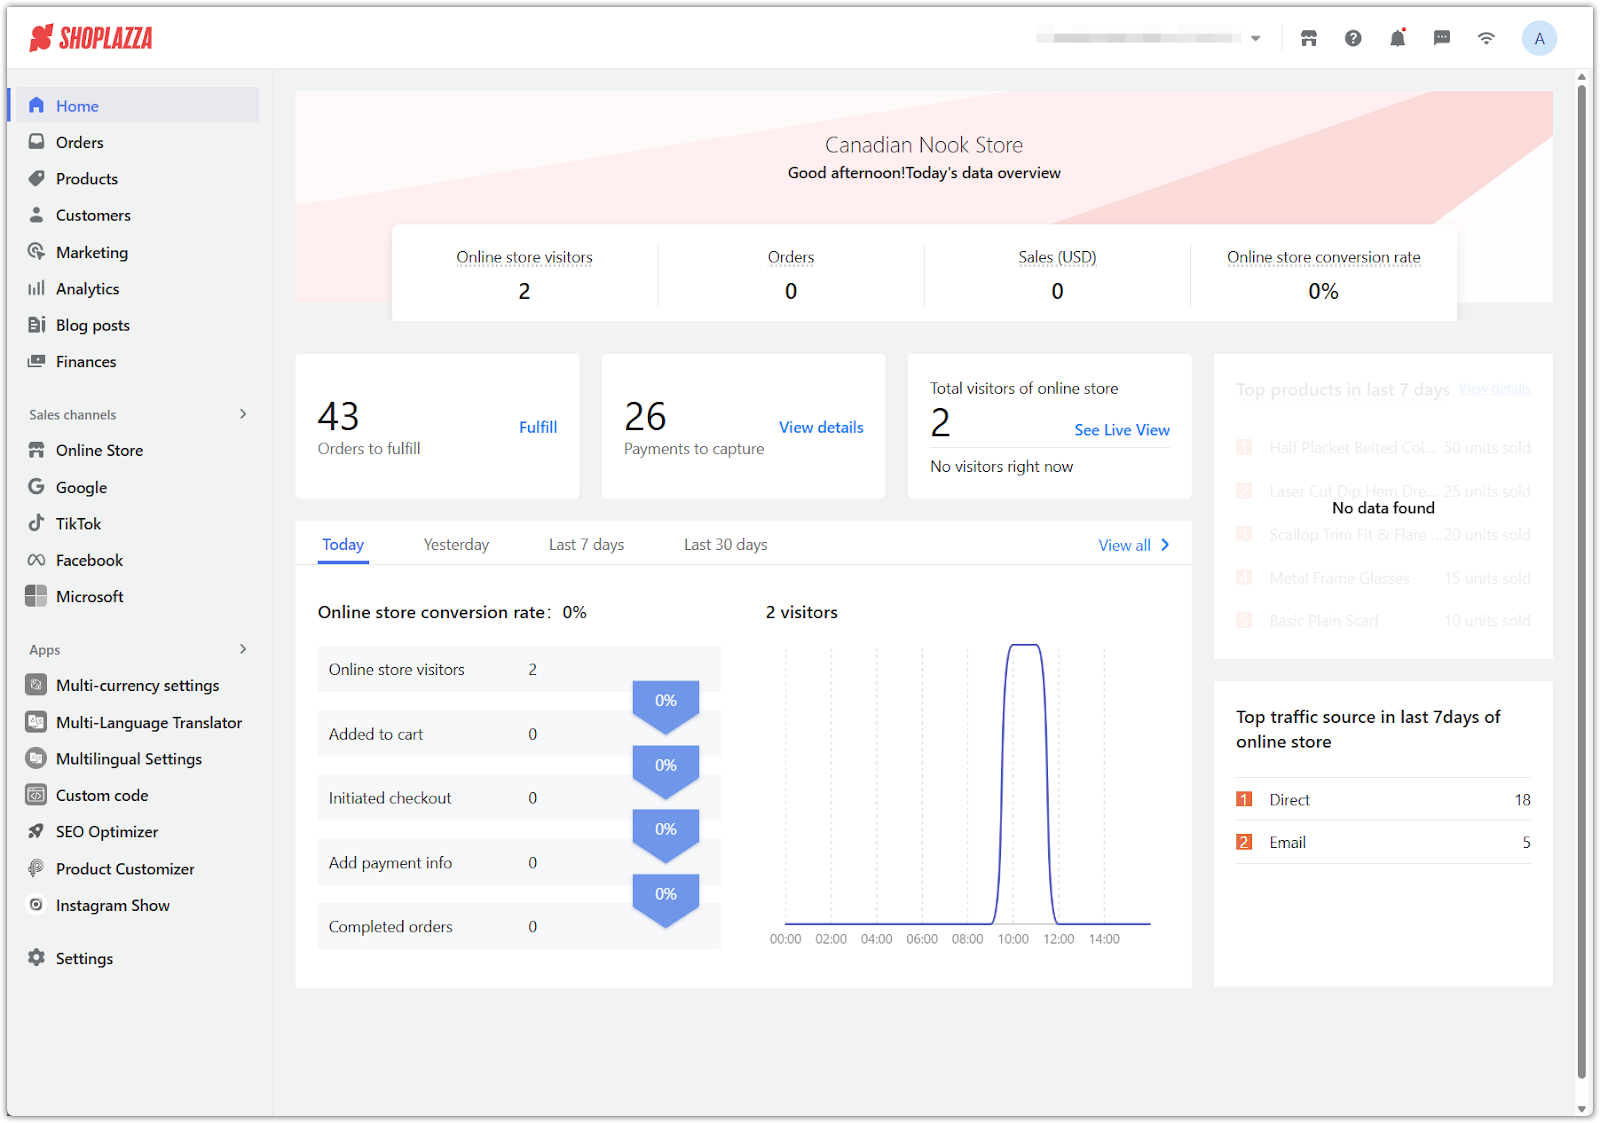The image size is (1600, 1123).
Task: Click the page vertical scrollbar
Action: (1582, 580)
